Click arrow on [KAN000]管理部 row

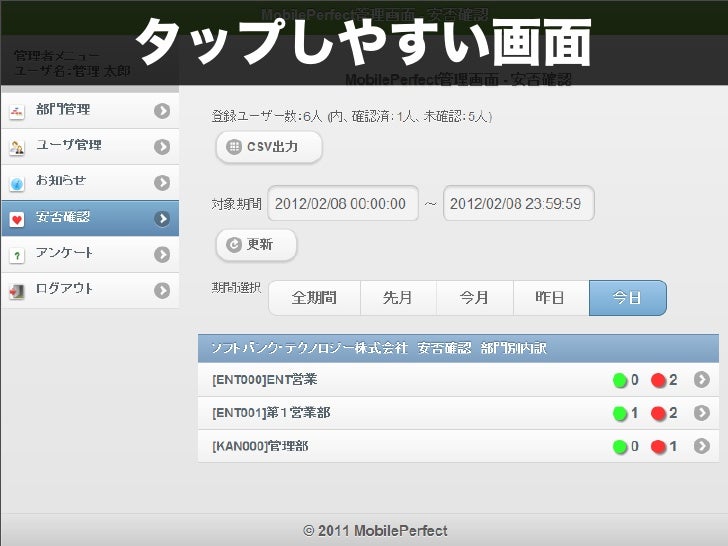[702, 446]
